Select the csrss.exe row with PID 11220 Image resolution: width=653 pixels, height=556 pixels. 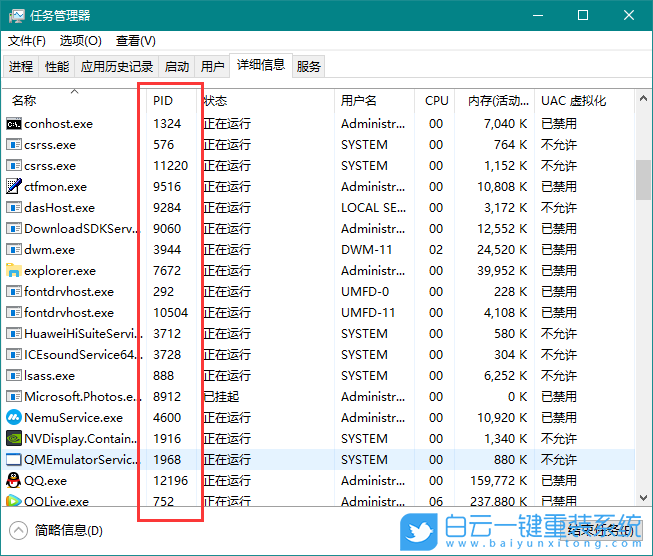coord(319,165)
